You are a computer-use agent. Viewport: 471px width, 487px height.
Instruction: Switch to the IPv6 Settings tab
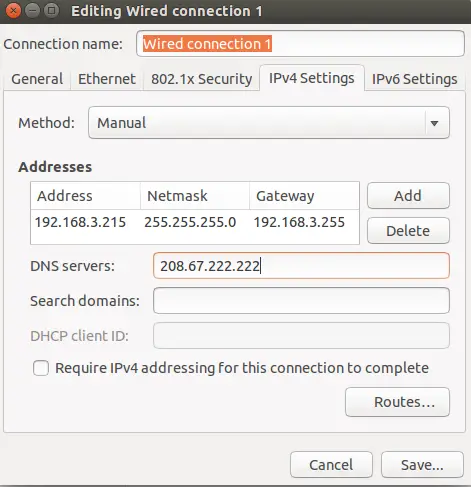[415, 79]
